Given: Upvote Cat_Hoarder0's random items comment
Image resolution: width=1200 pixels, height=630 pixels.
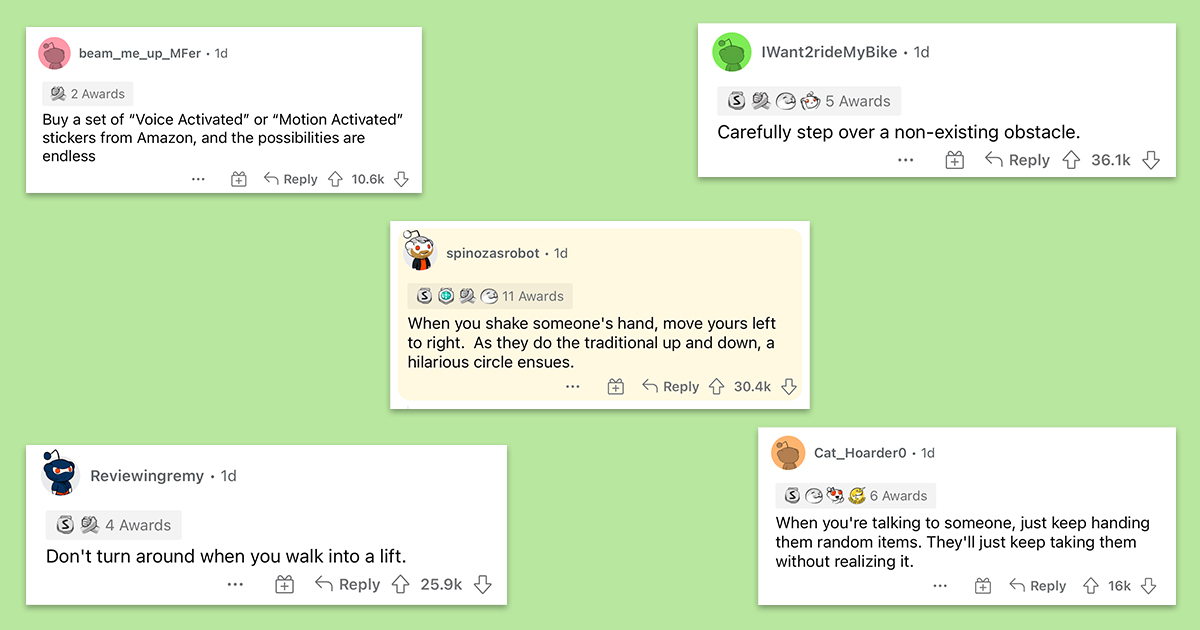Looking at the screenshot, I should pyautogui.click(x=1091, y=586).
